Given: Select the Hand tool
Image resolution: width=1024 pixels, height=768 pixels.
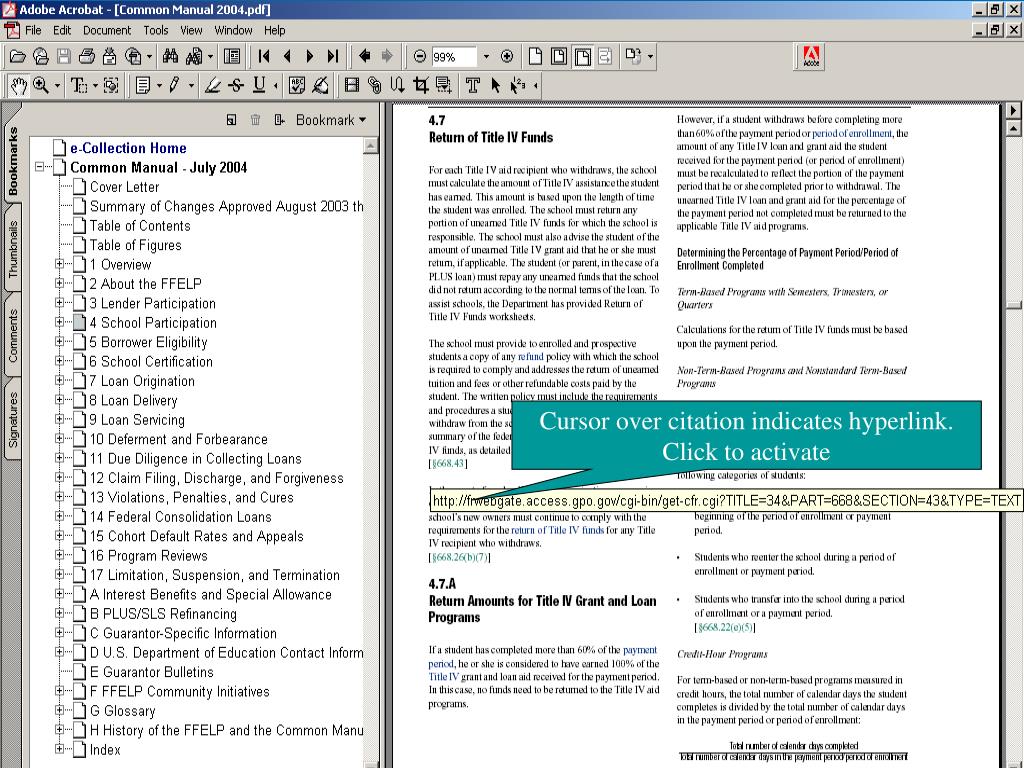Looking at the screenshot, I should coord(18,86).
